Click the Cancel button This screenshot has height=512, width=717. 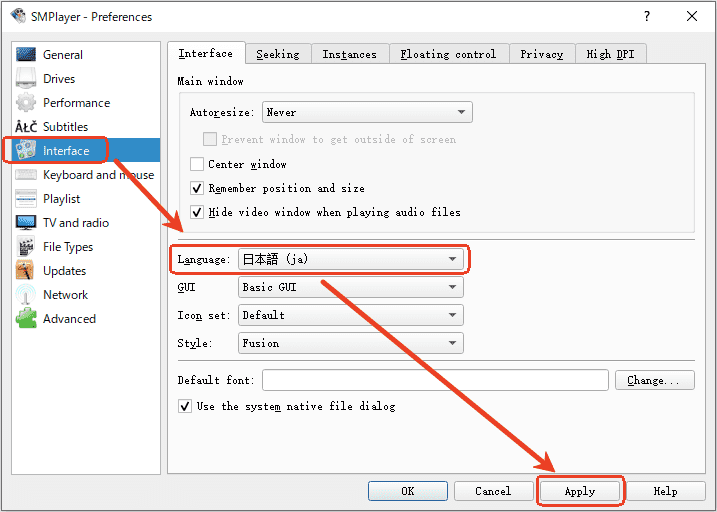(x=493, y=491)
